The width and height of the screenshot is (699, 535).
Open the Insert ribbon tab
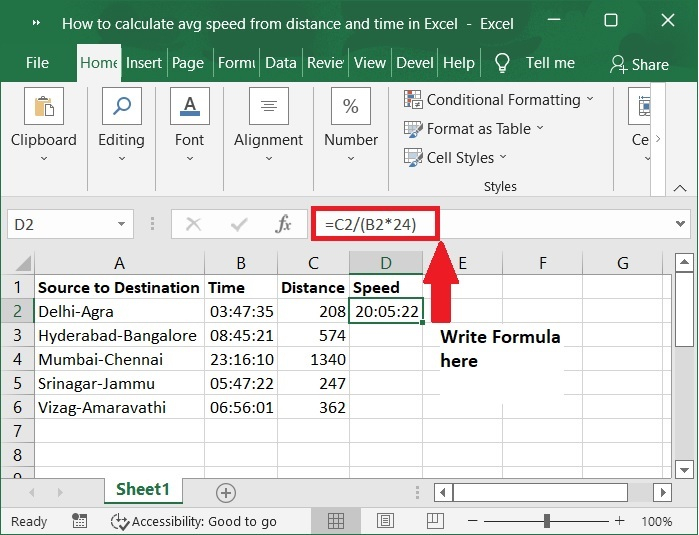144,62
